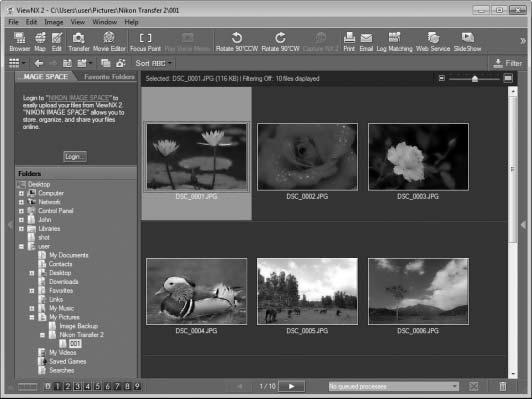Select the DSC_0004.JPG duck thumbnail
Viewport: 532px width, 399px height.
pyautogui.click(x=196, y=291)
